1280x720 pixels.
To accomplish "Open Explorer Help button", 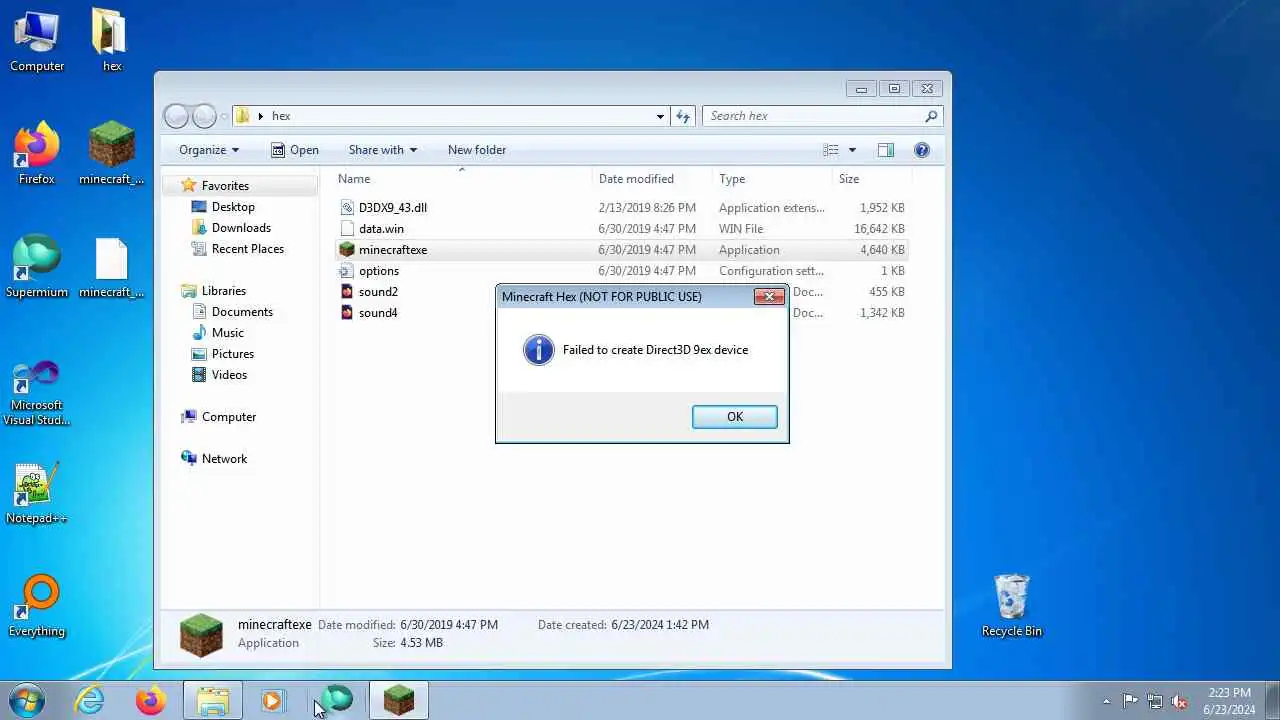I will pos(922,150).
